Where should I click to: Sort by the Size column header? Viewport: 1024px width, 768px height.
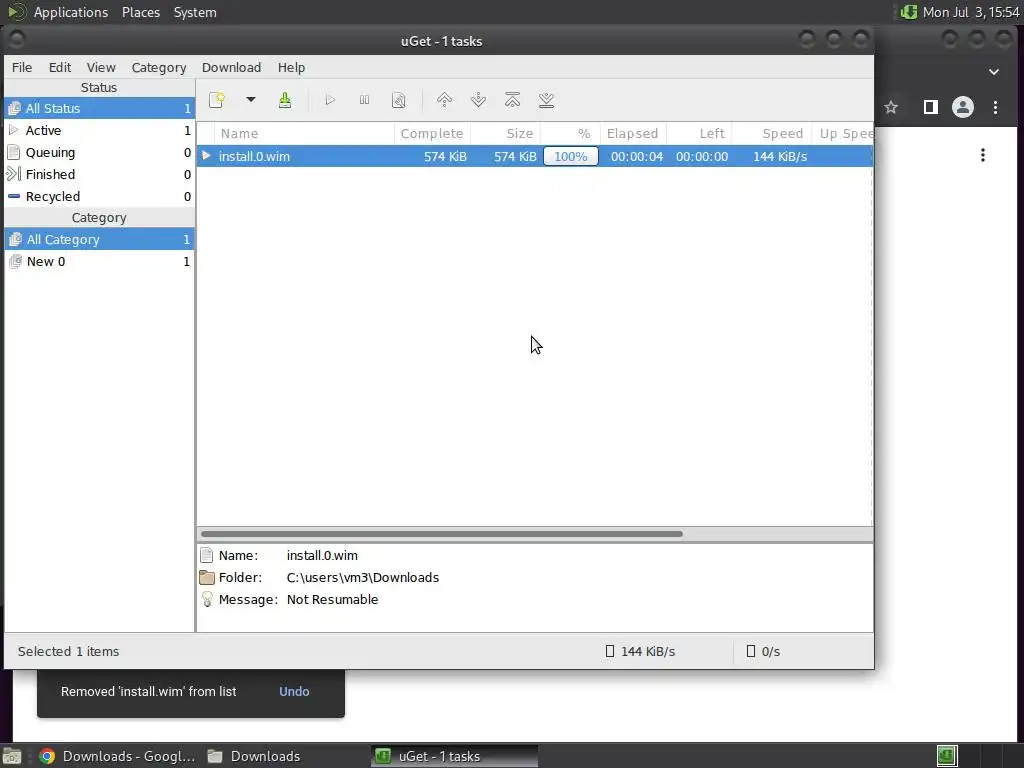[505, 133]
